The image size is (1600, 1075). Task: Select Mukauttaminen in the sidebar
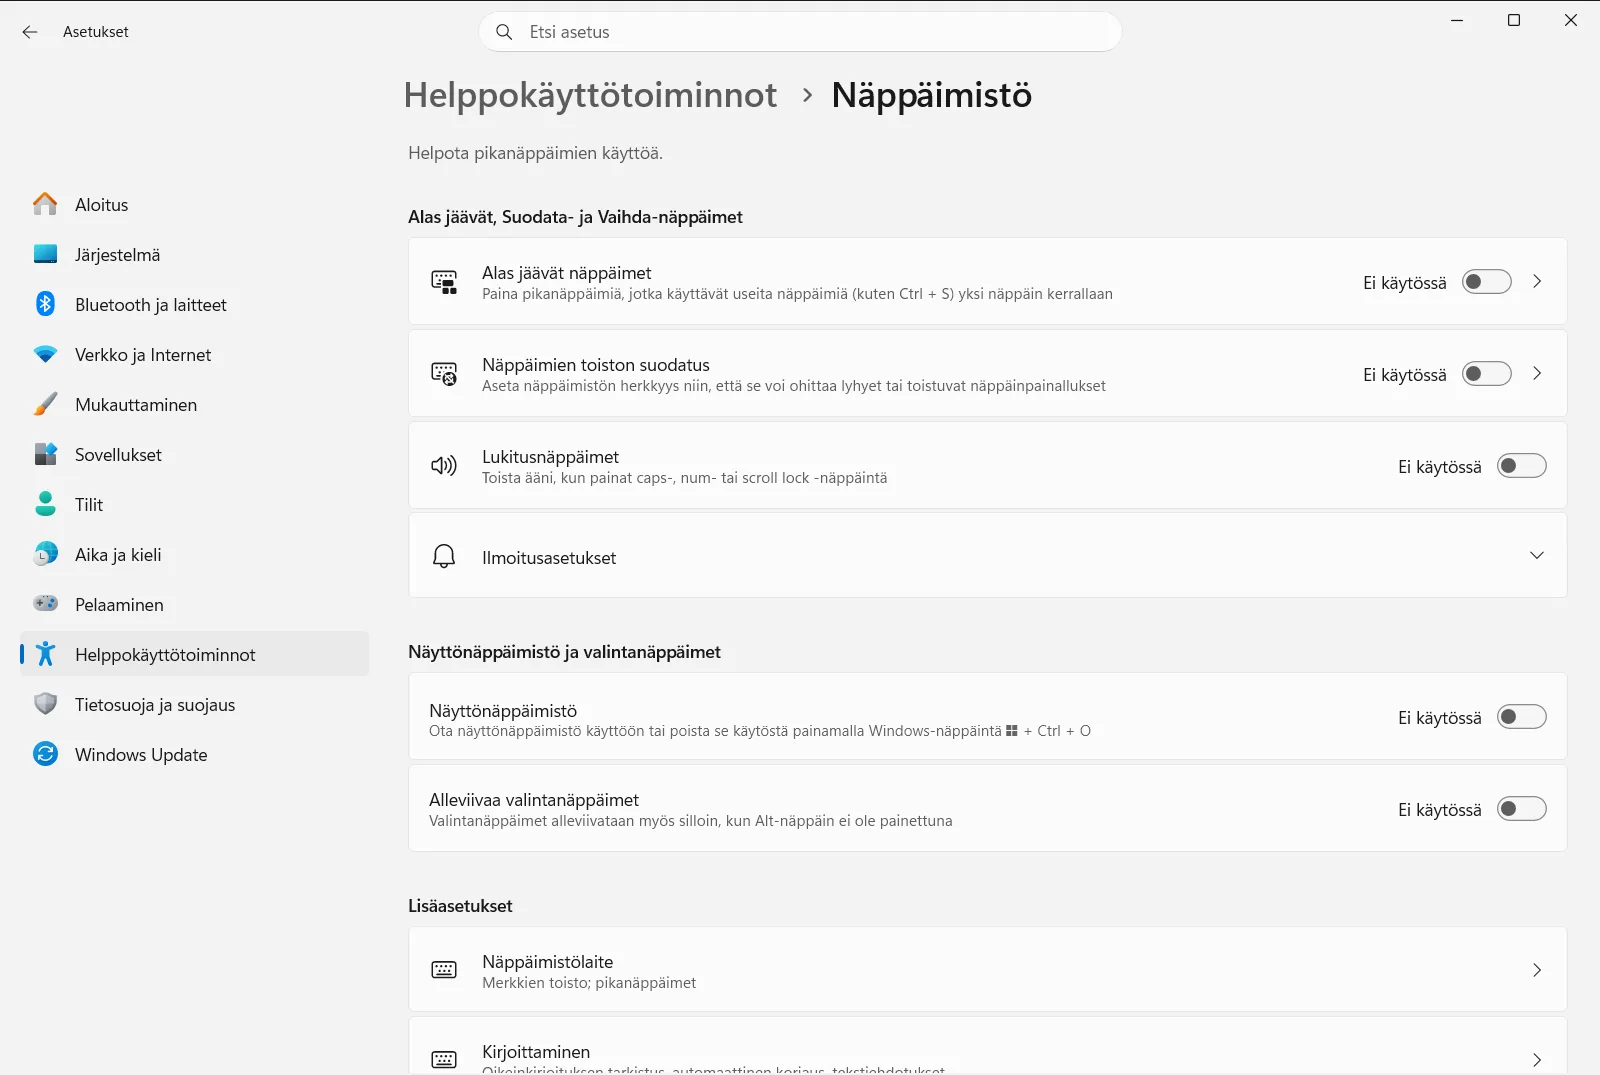point(194,404)
